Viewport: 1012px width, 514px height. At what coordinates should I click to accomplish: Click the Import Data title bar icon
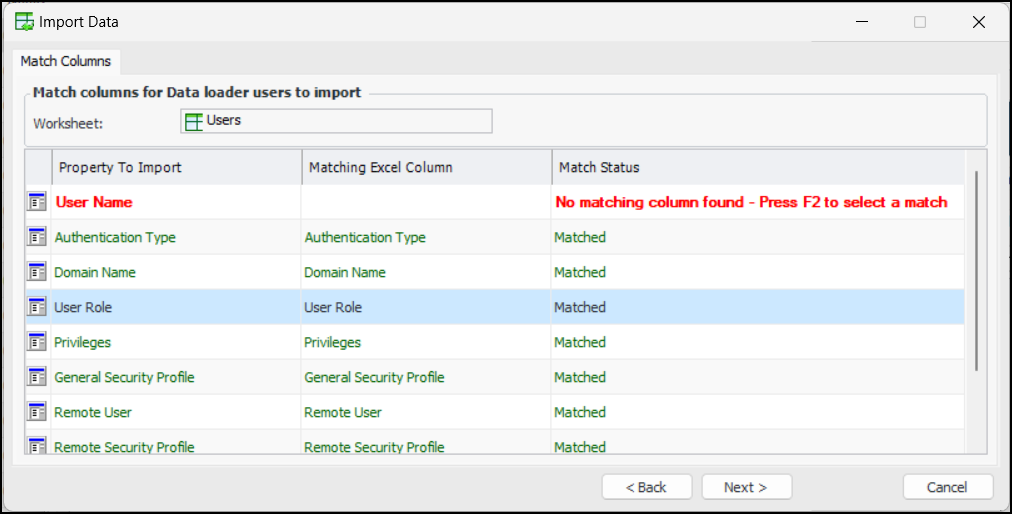[24, 21]
